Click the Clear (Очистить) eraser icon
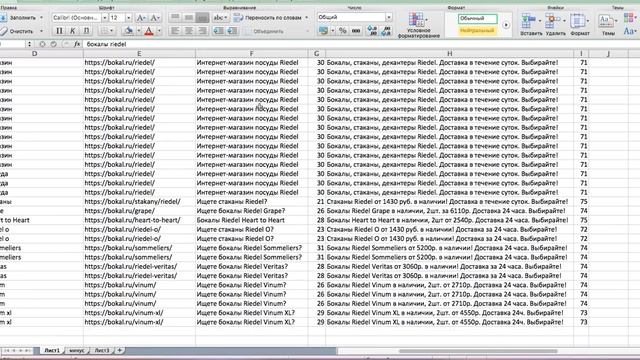The height and width of the screenshot is (360, 640). coord(3,31)
